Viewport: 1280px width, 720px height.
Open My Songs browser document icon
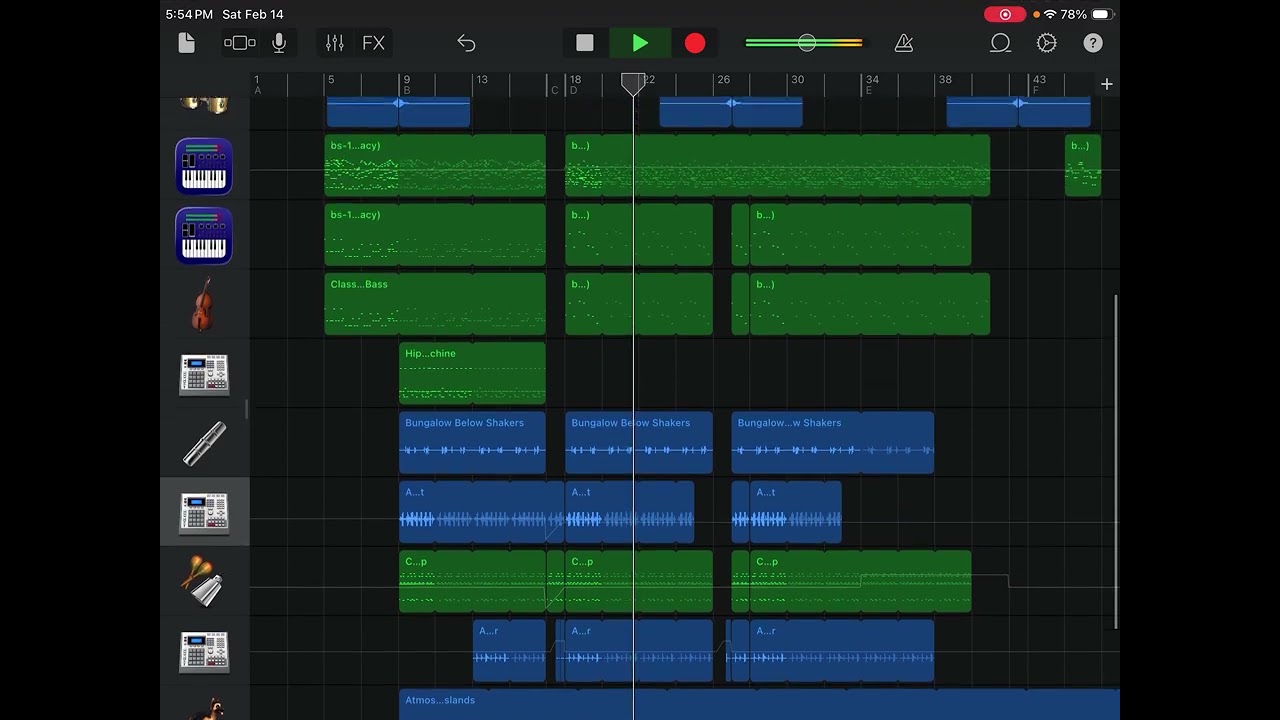(x=186, y=43)
